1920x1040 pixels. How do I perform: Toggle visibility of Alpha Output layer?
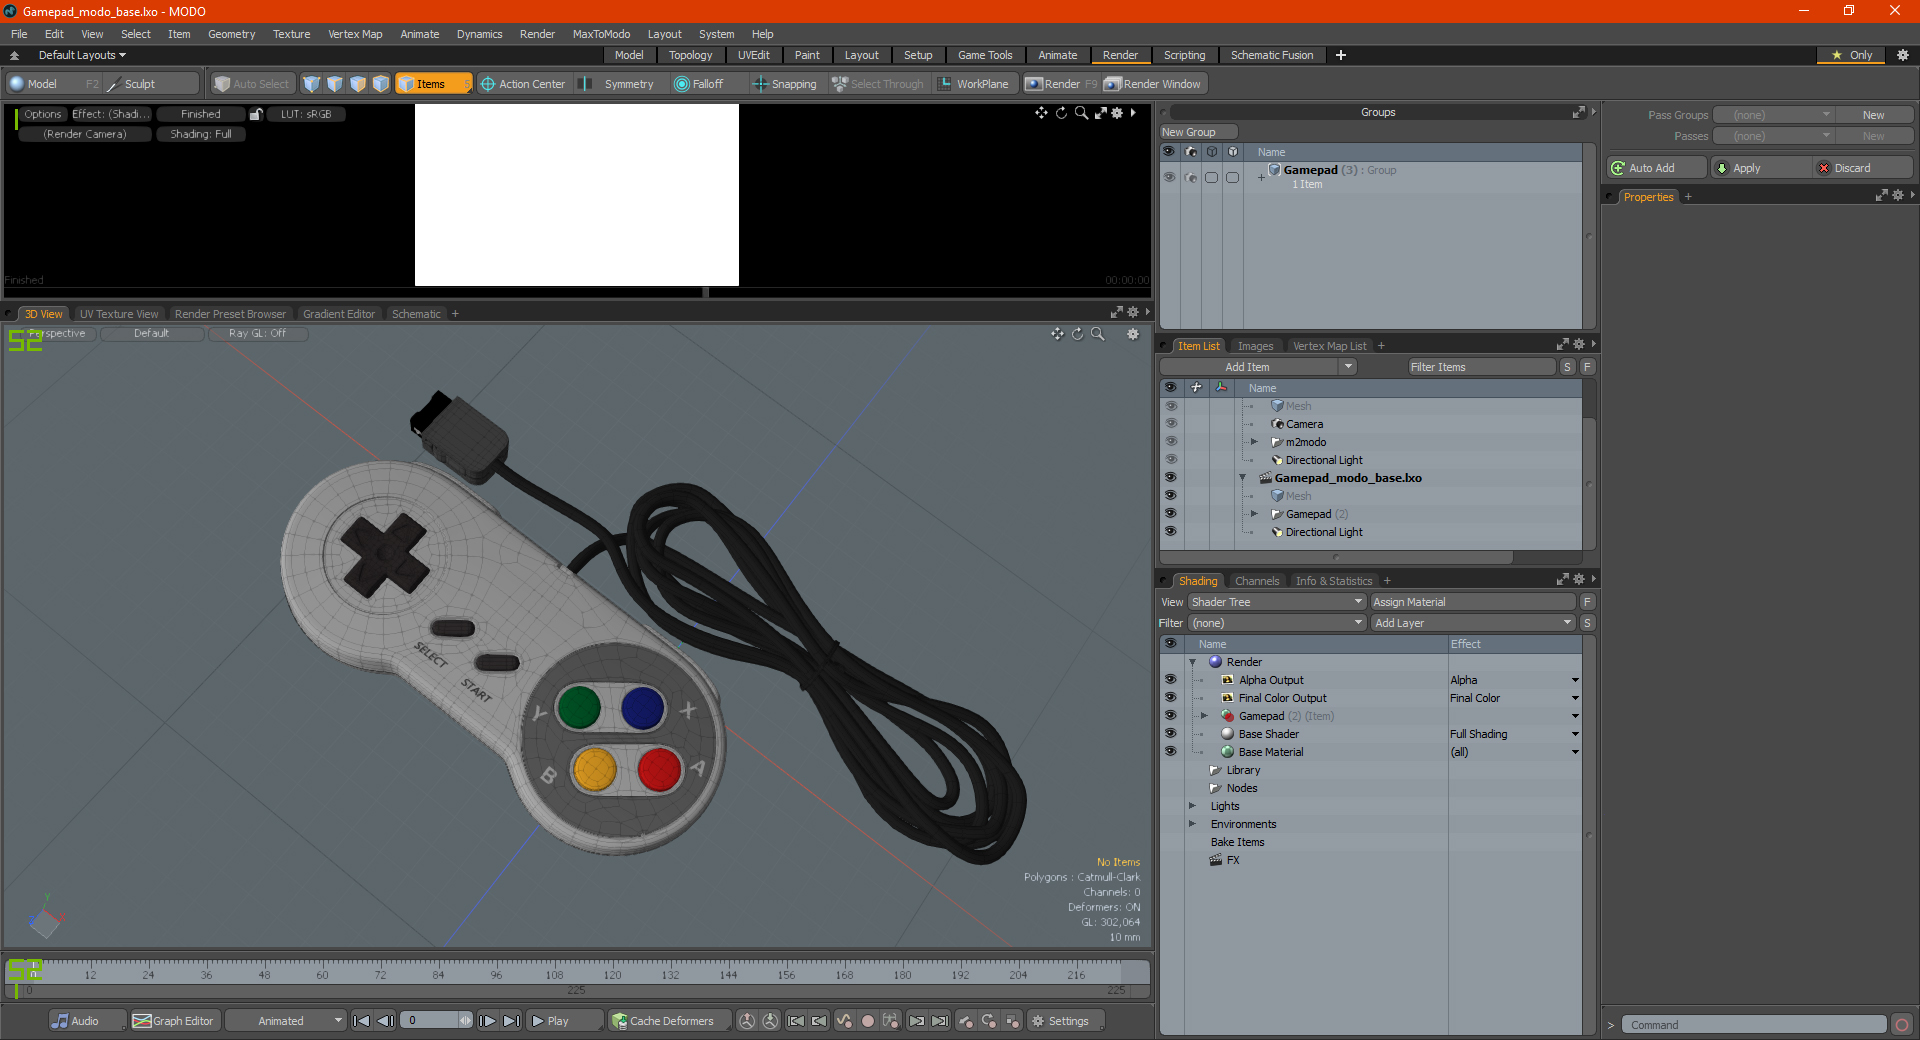coord(1170,680)
